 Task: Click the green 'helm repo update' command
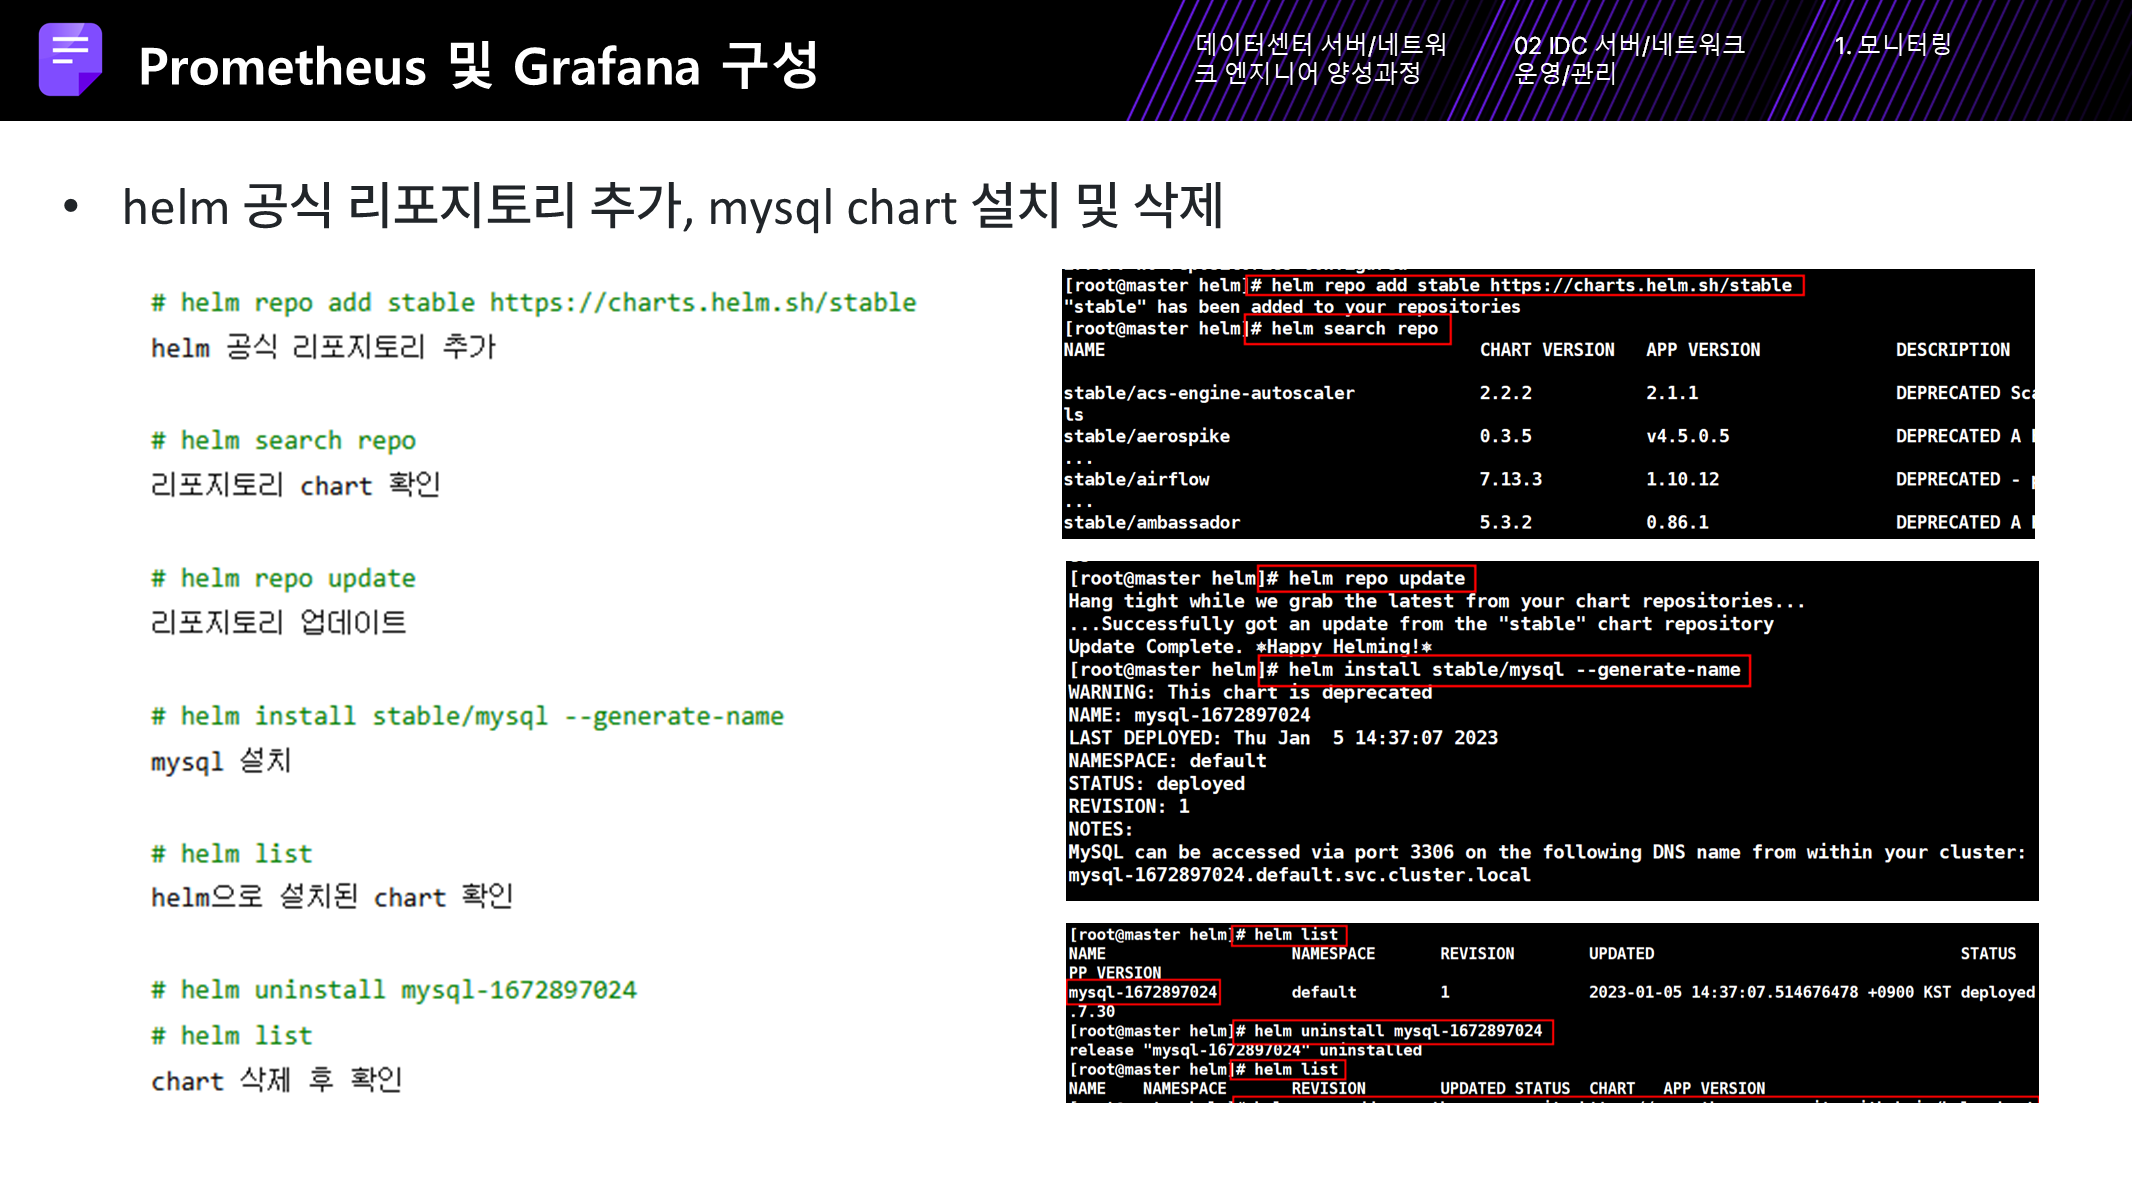coord(284,578)
